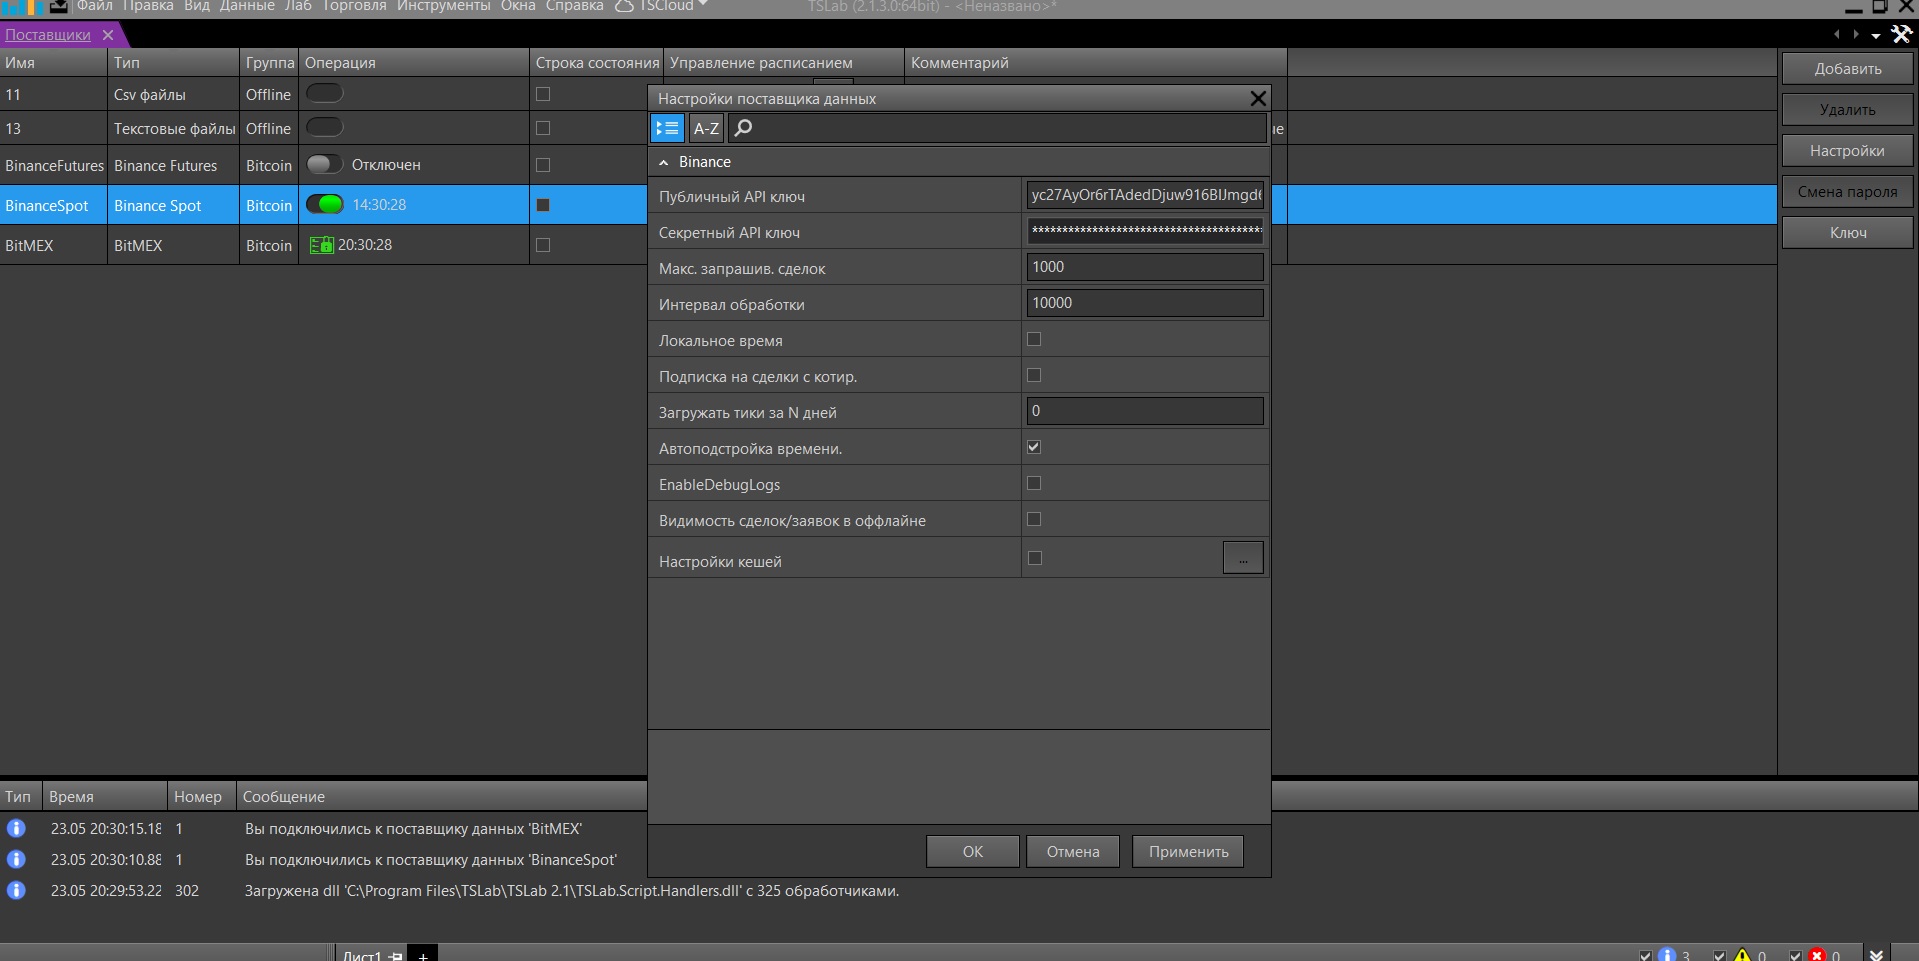Open the Правка menu

pos(148,6)
